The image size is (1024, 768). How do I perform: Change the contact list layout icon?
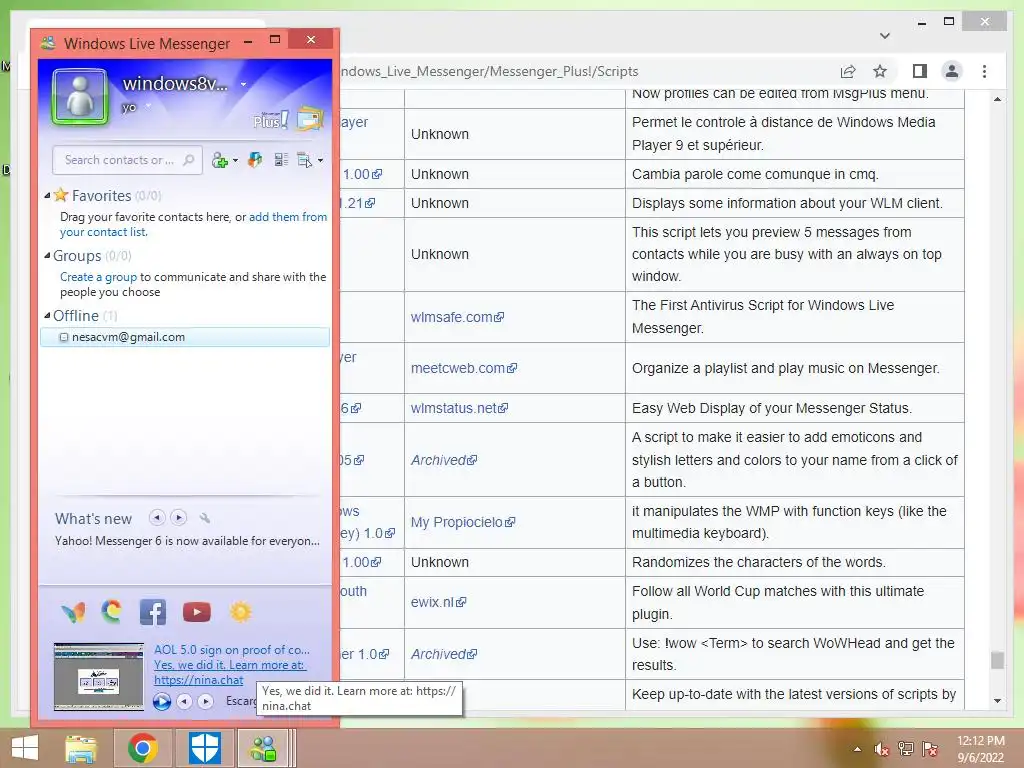click(281, 159)
